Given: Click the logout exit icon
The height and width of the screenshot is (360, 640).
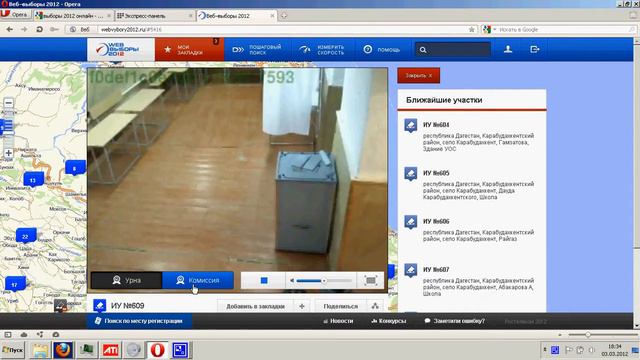Looking at the screenshot, I should coord(535,49).
